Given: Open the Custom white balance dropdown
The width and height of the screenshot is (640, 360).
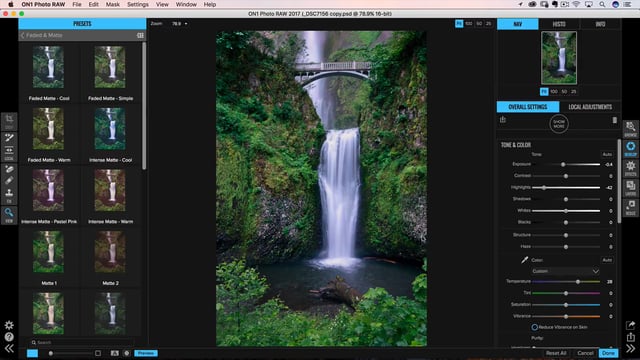Looking at the screenshot, I should 565,271.
